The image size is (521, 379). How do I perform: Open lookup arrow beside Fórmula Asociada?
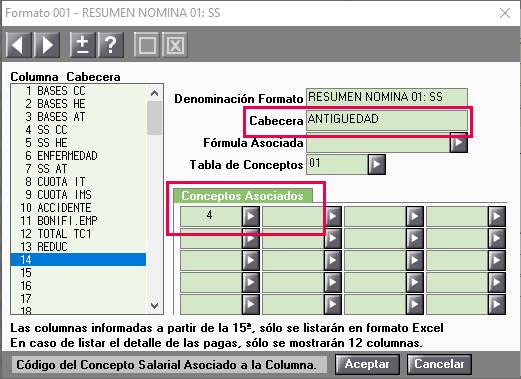pyautogui.click(x=459, y=143)
